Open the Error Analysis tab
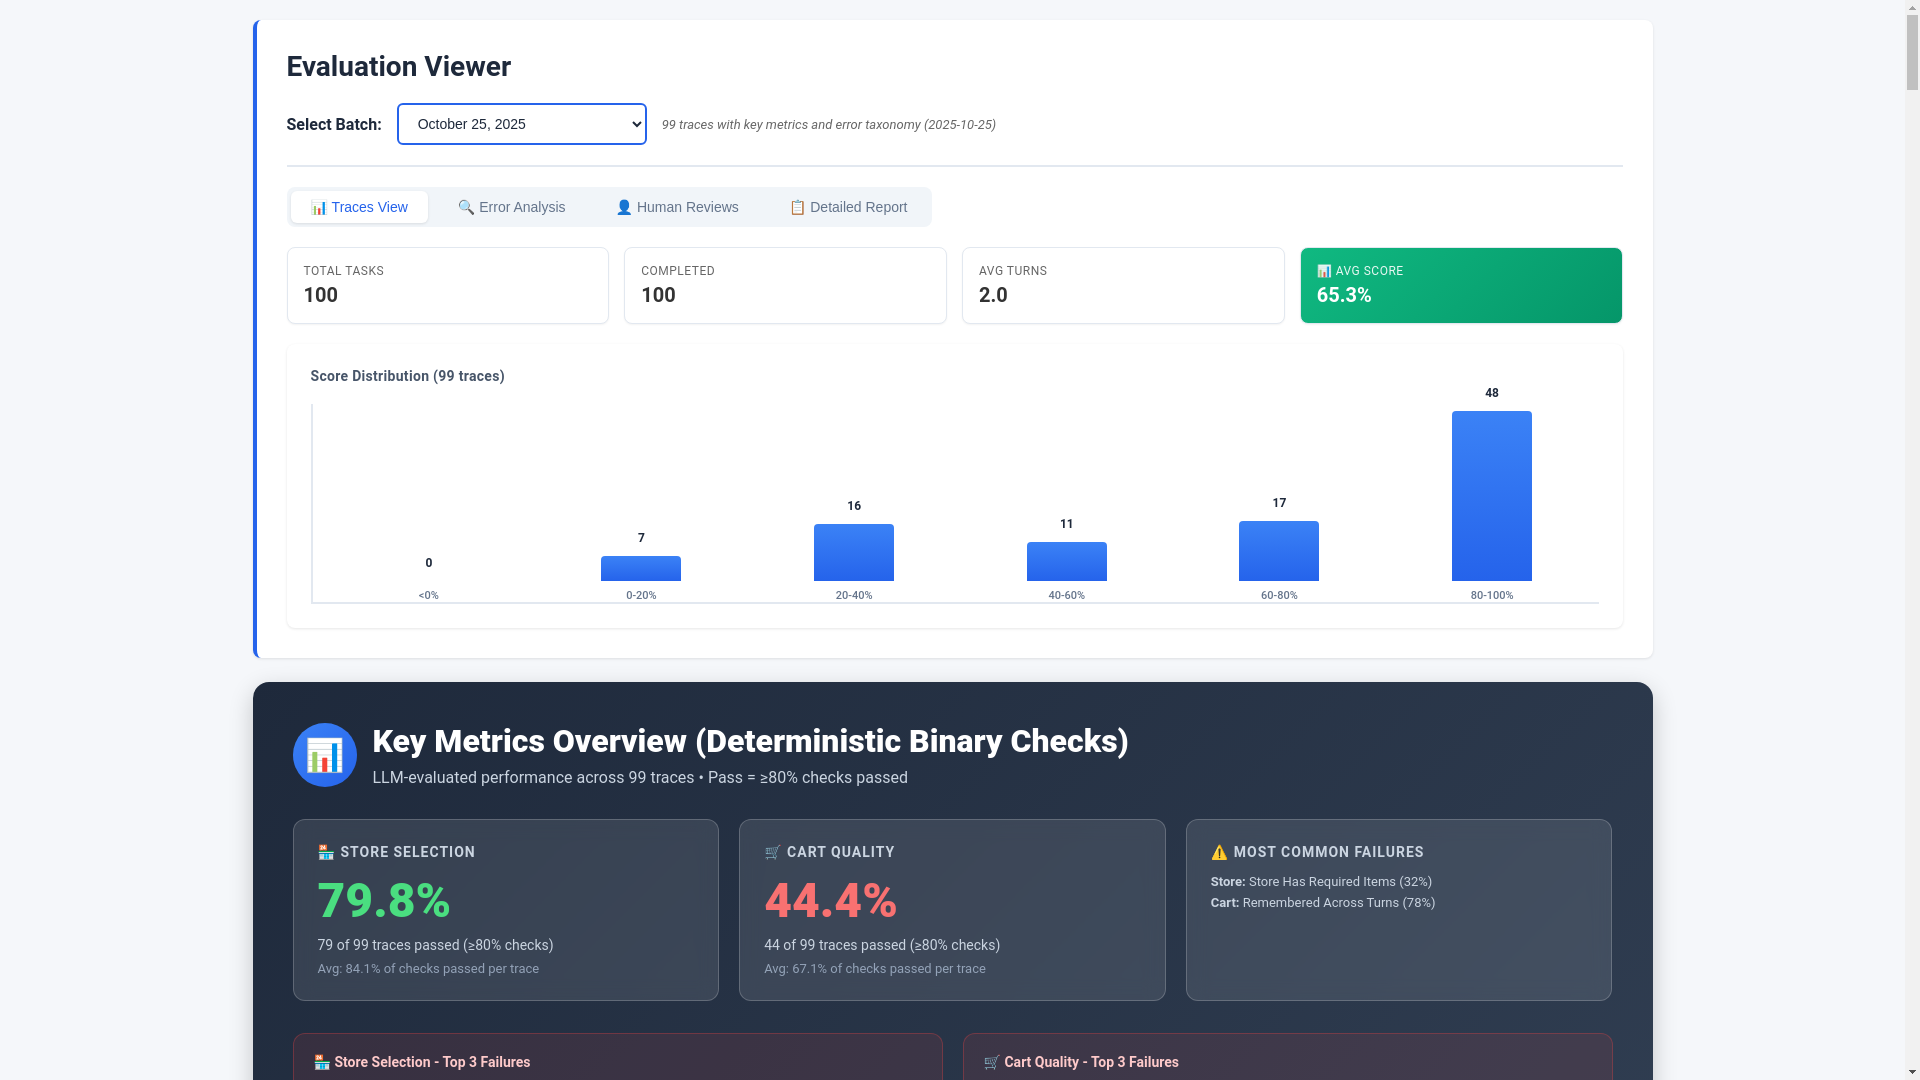 [512, 207]
